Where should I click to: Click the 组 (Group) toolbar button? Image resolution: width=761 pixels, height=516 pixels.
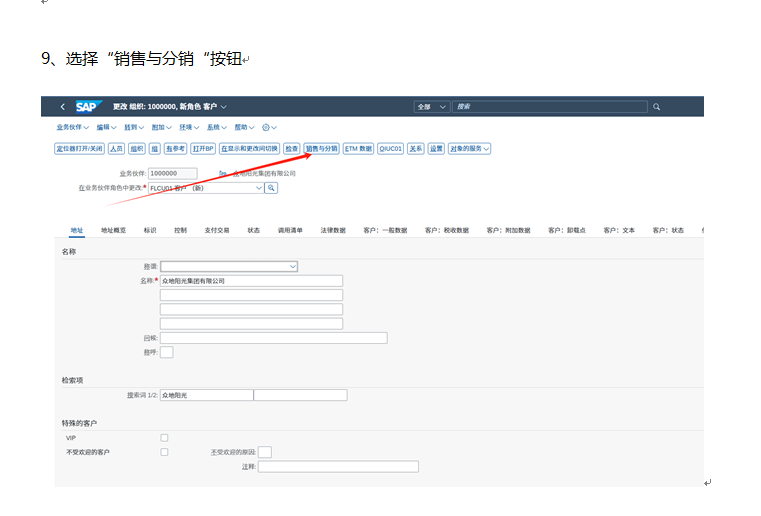pos(155,148)
